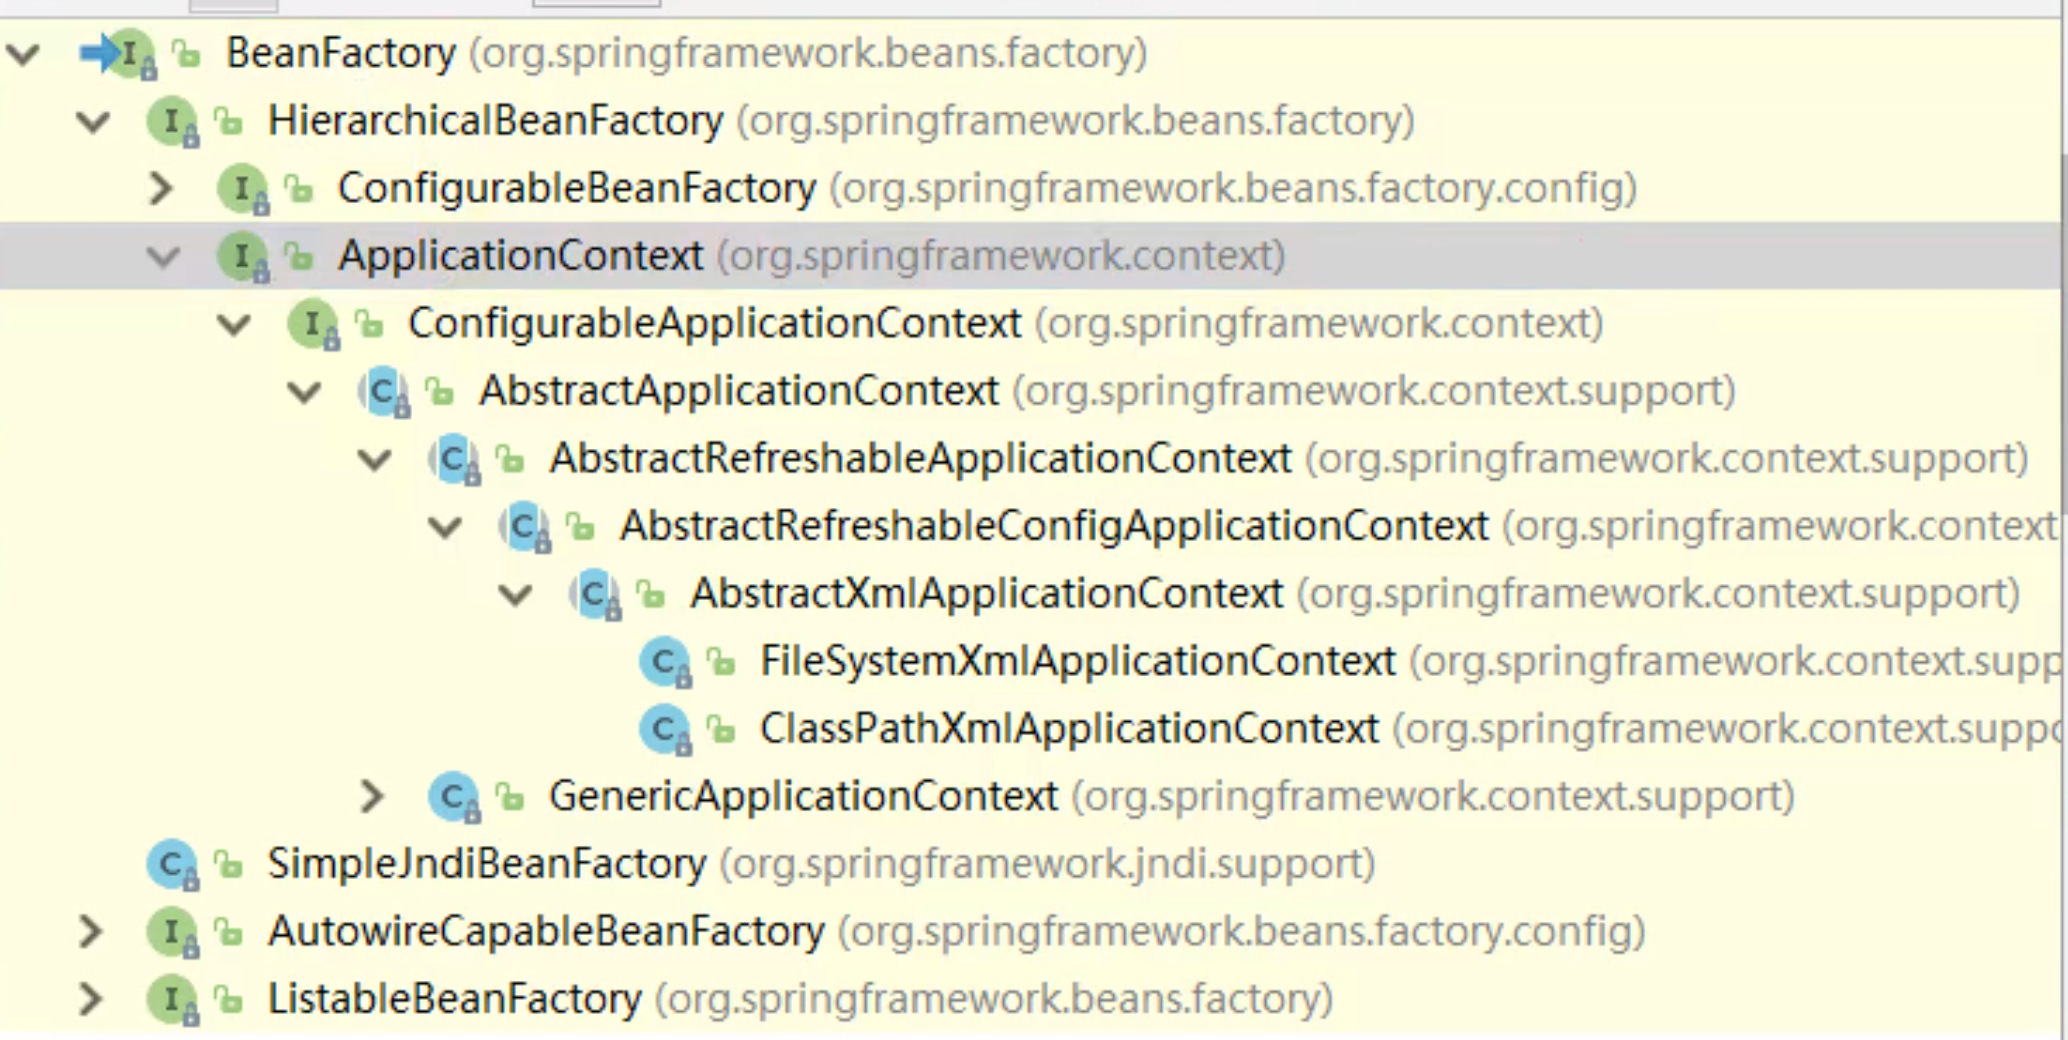Collapse the AbstractRefreshableApplicationContext node
This screenshot has width=2068, height=1040.
(x=375, y=459)
